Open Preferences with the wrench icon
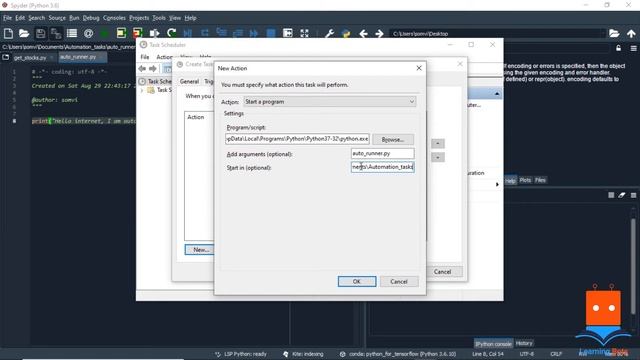This screenshot has width=640, height=360. point(329,33)
